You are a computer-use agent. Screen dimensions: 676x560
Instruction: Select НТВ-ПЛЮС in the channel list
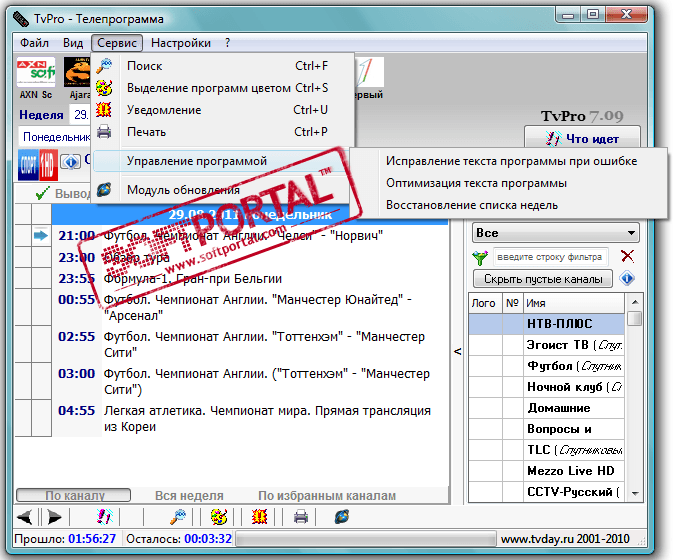(x=546, y=324)
